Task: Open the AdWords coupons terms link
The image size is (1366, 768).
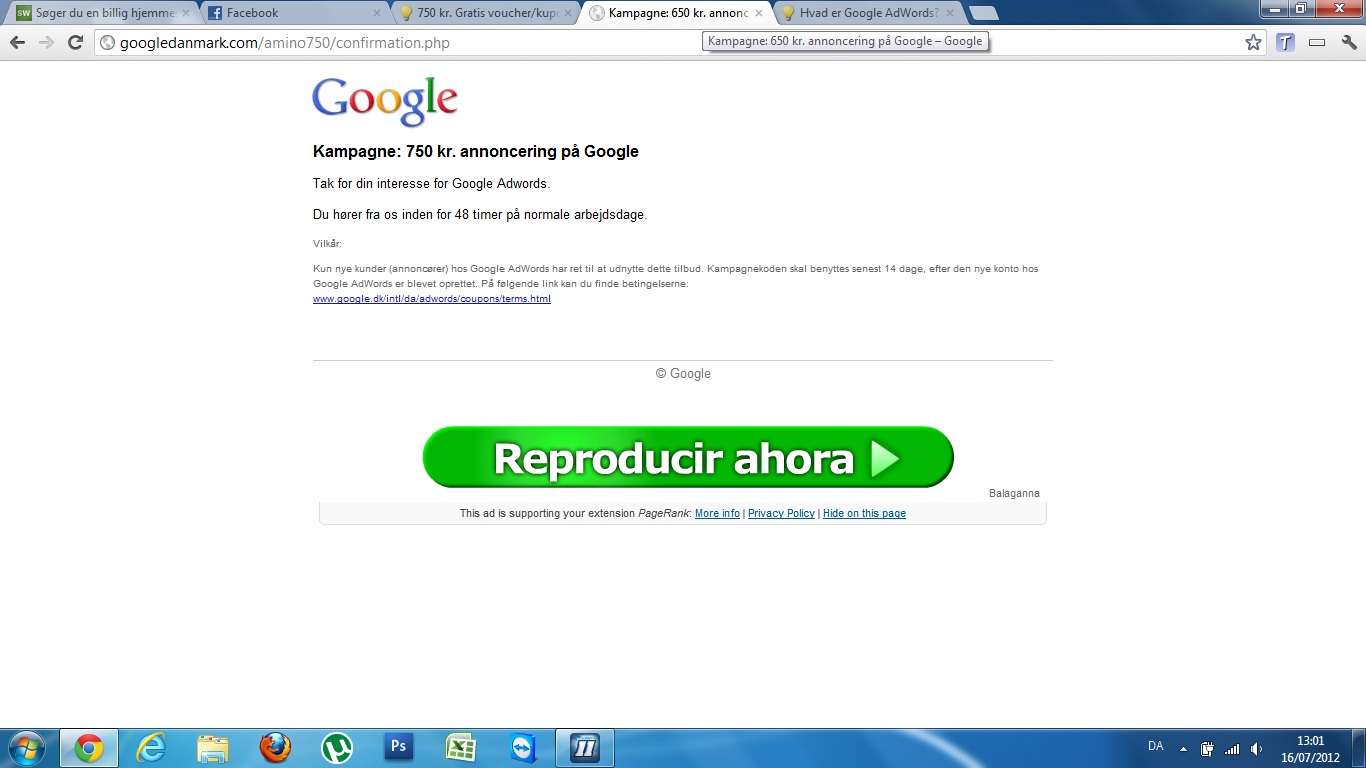Action: pos(432,299)
